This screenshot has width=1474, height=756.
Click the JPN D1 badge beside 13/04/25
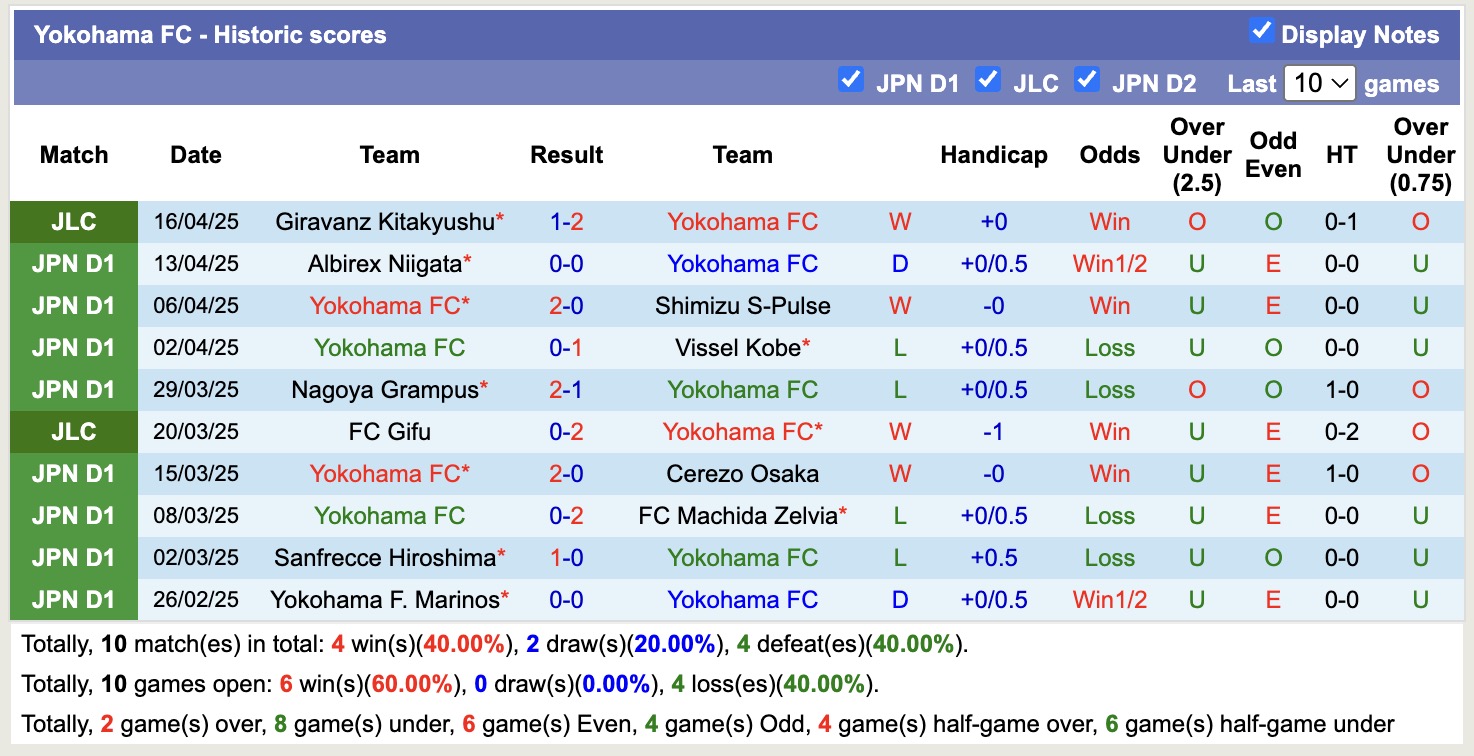(74, 263)
